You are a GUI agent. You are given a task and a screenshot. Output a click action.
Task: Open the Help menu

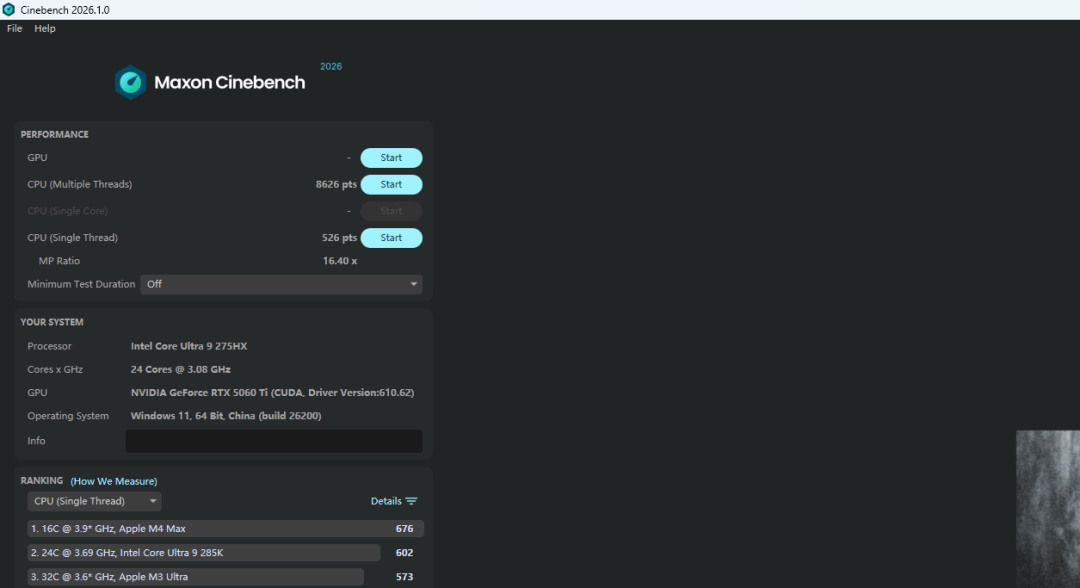(x=45, y=28)
